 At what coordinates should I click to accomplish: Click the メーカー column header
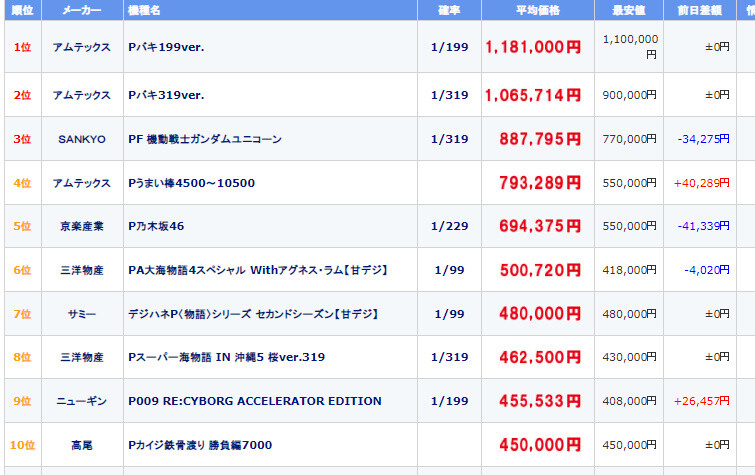pos(81,10)
